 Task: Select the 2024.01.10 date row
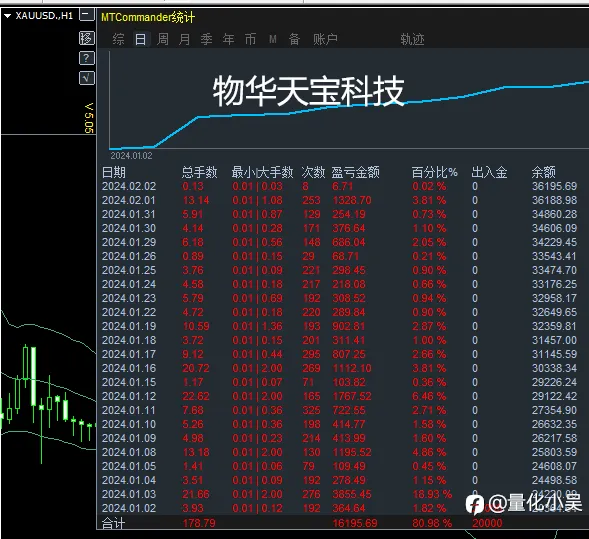pos(340,424)
